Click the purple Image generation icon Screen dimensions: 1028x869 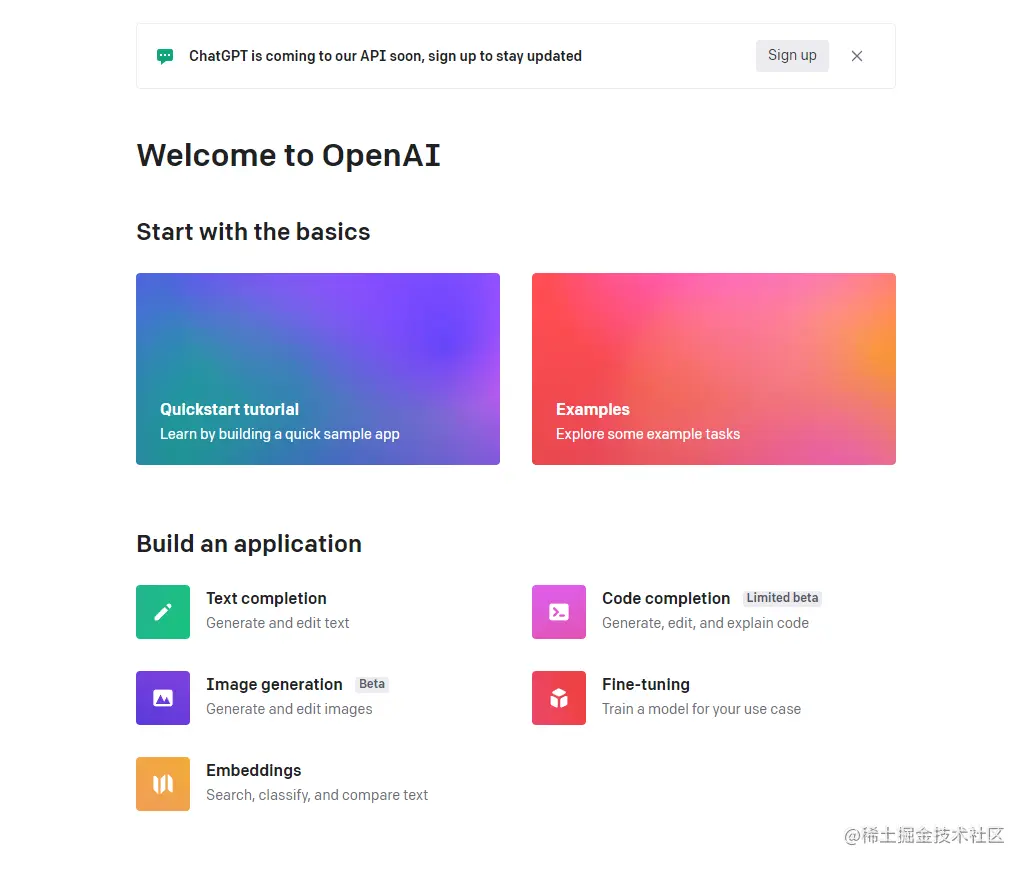tap(163, 698)
